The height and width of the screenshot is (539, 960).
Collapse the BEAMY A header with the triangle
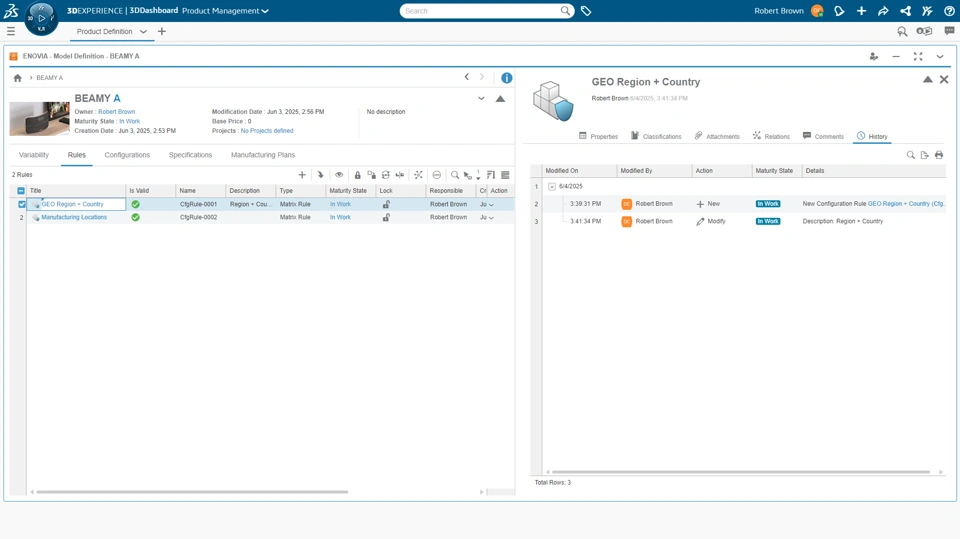500,99
